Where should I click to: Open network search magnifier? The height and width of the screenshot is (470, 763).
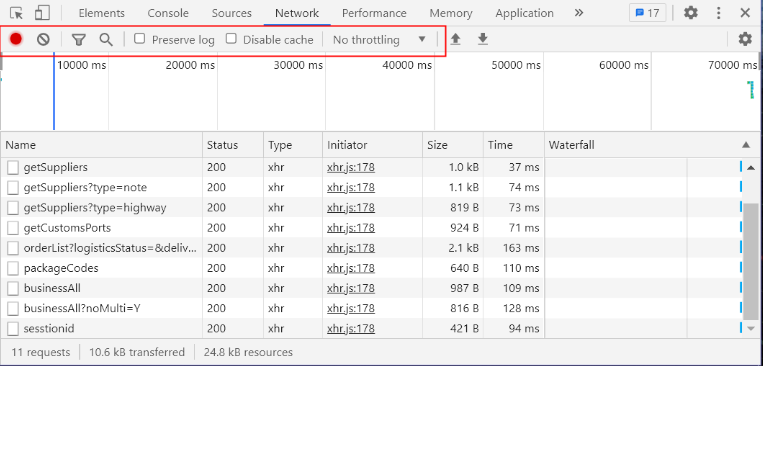click(x=106, y=39)
